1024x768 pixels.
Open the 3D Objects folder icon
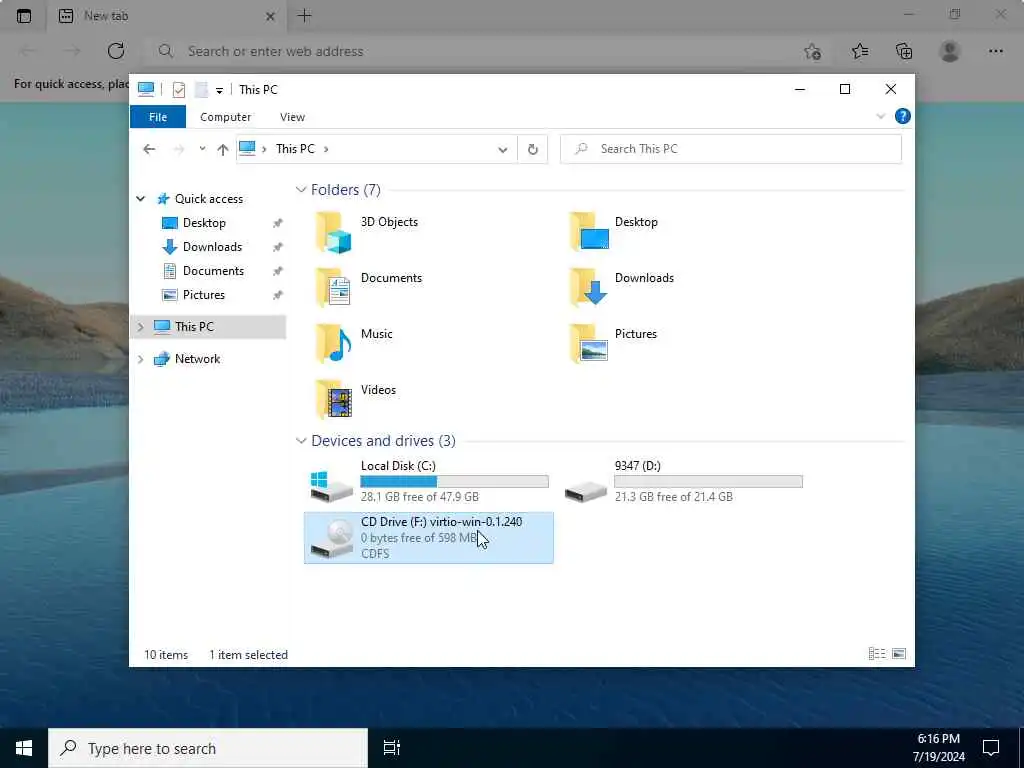click(x=334, y=232)
